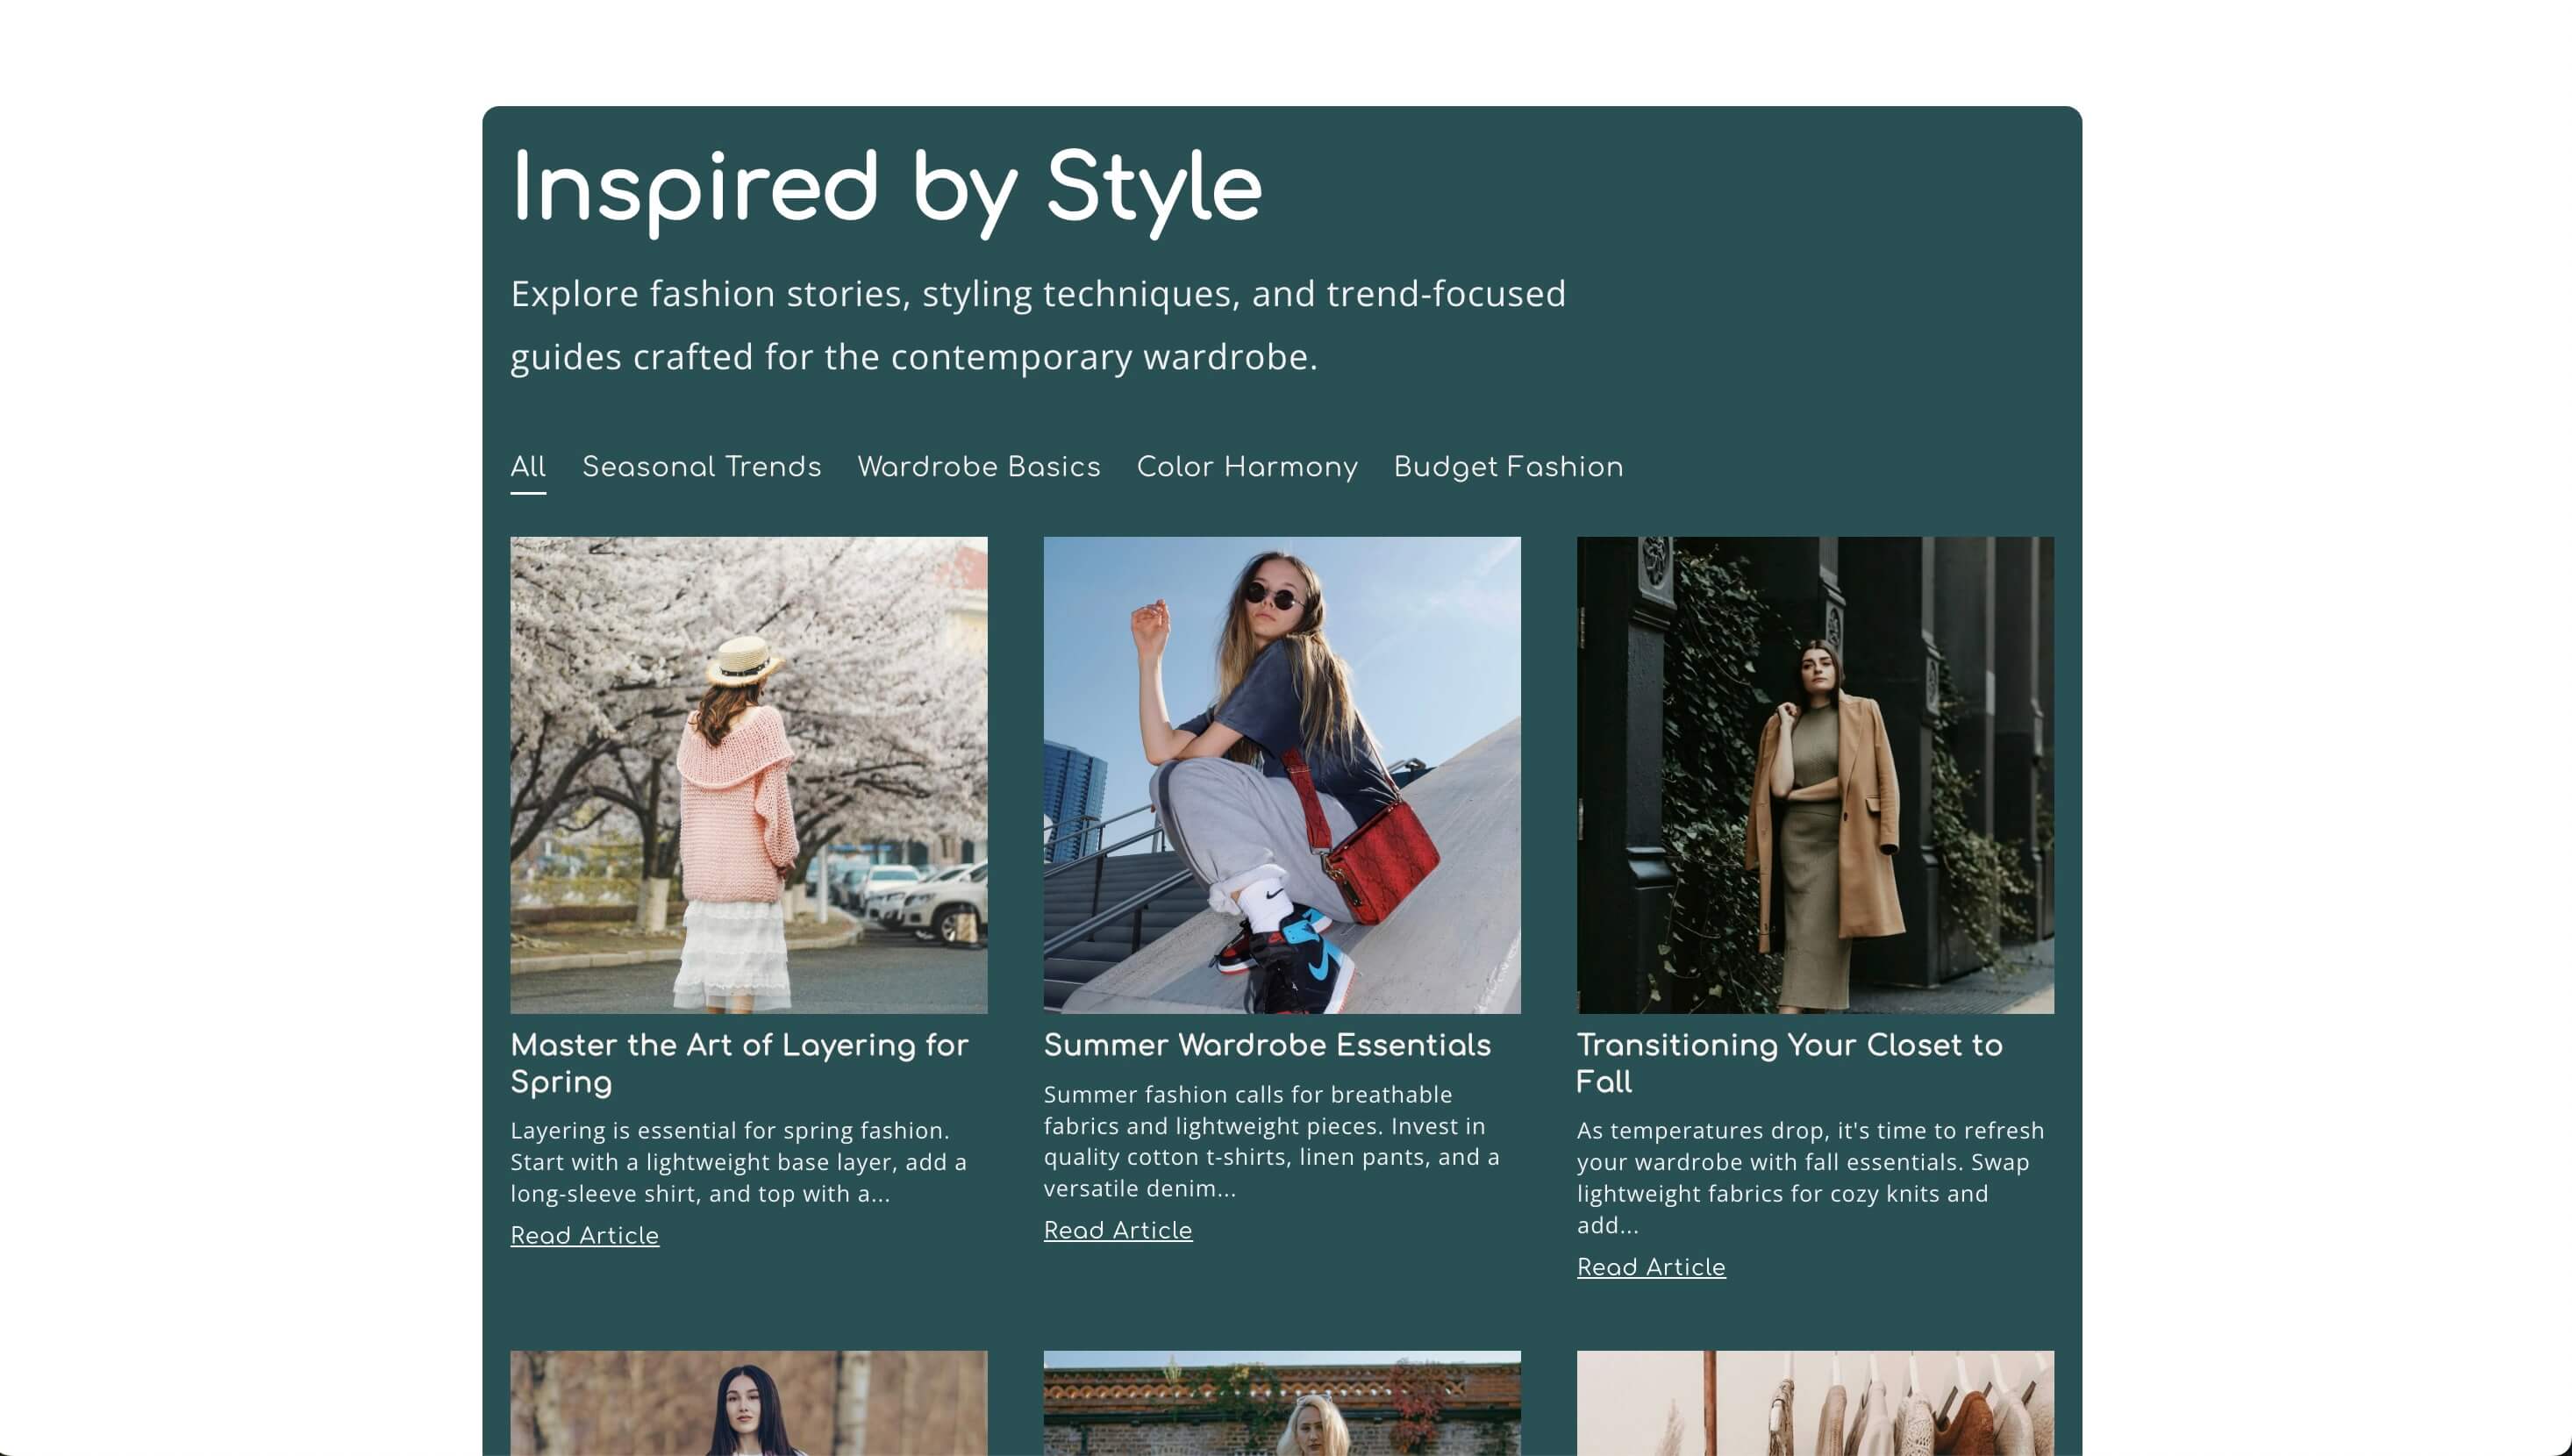The width and height of the screenshot is (2572, 1456).
Task: Open the hanging clothes rack thumbnail
Action: point(1815,1403)
